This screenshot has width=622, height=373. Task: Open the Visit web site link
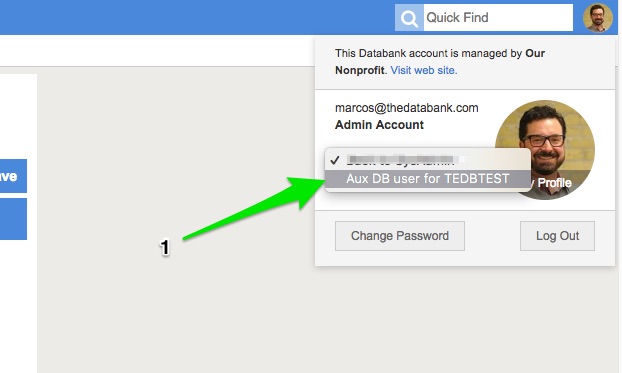tap(424, 70)
